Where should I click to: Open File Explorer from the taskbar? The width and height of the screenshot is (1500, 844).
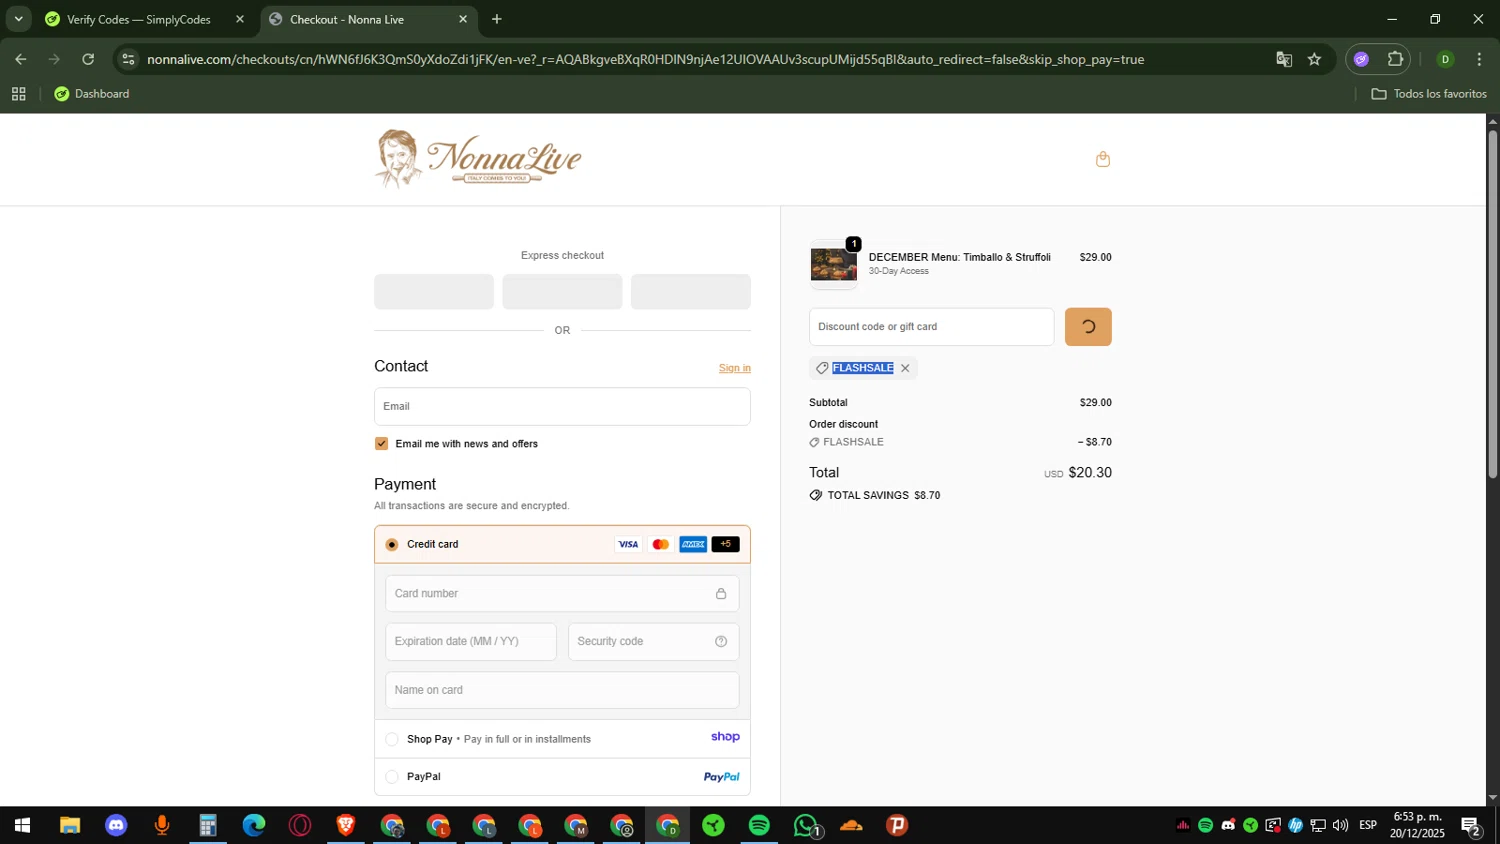click(69, 826)
